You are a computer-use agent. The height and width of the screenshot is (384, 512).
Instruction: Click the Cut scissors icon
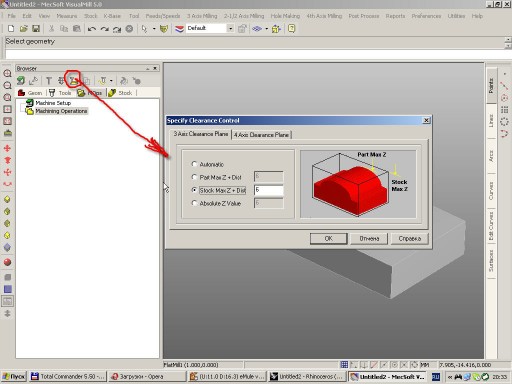click(51, 29)
